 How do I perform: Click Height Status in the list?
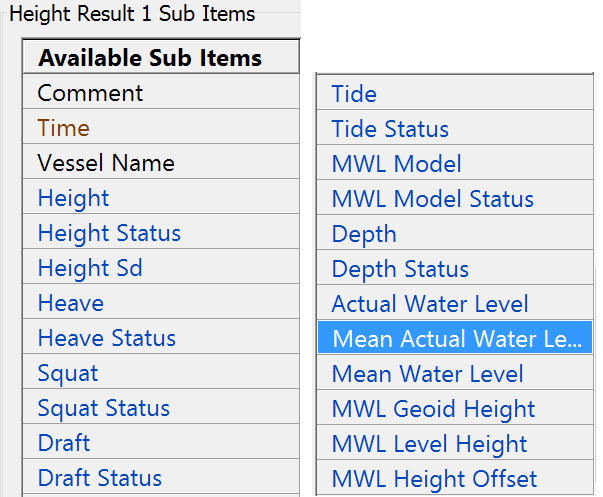(x=109, y=233)
